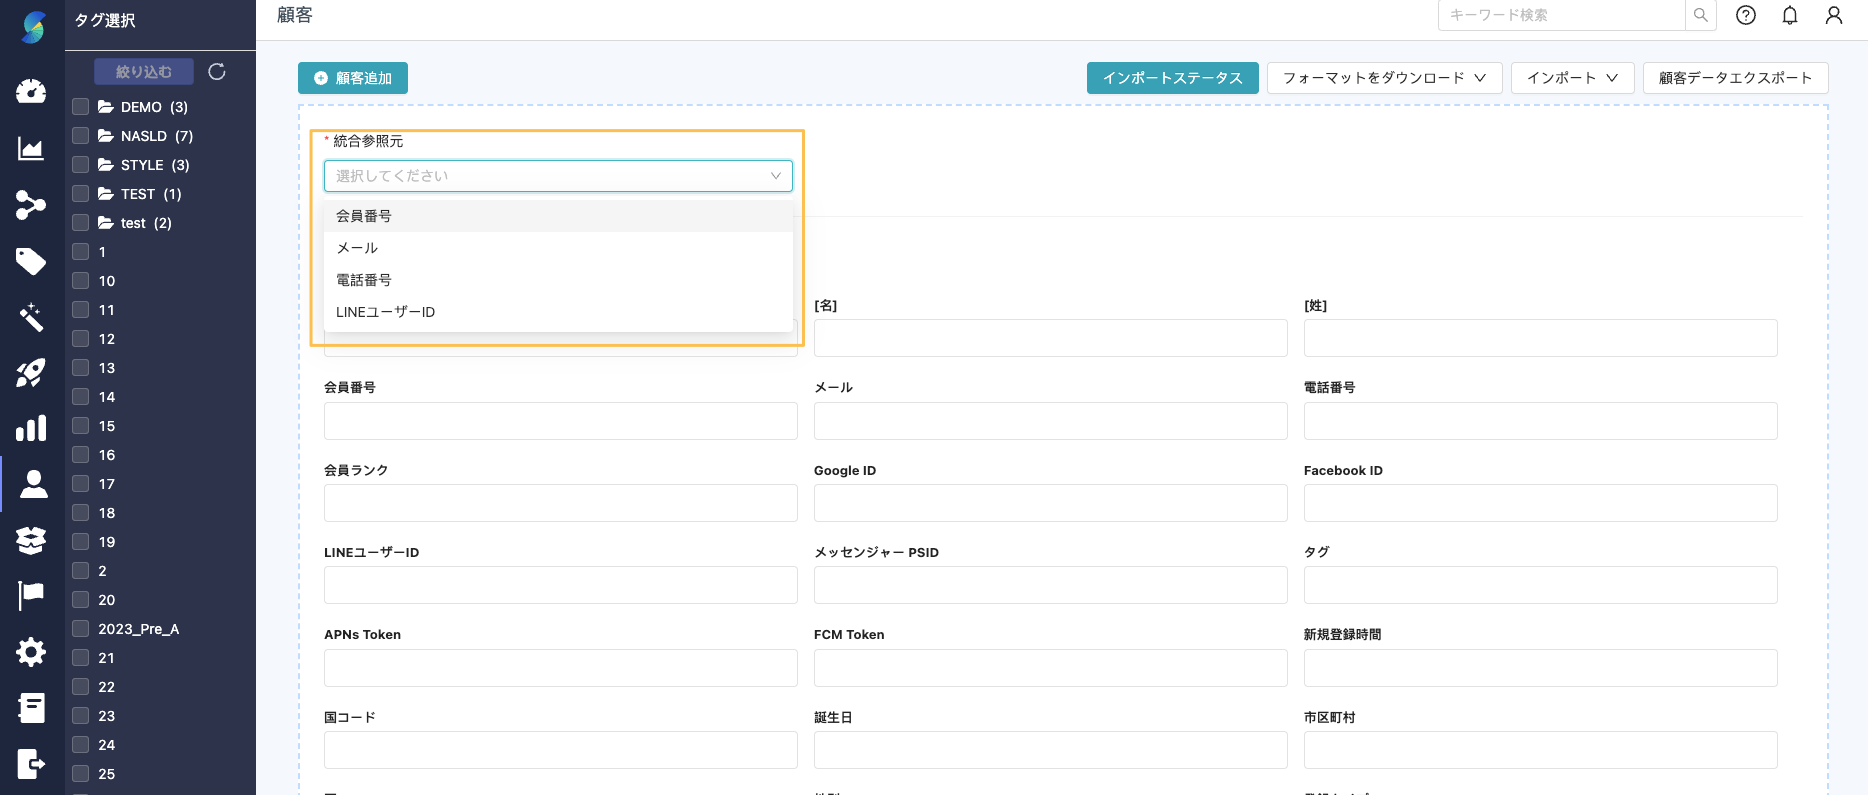Click the settings gear icon in sidebar
The height and width of the screenshot is (795, 1868).
pos(31,652)
